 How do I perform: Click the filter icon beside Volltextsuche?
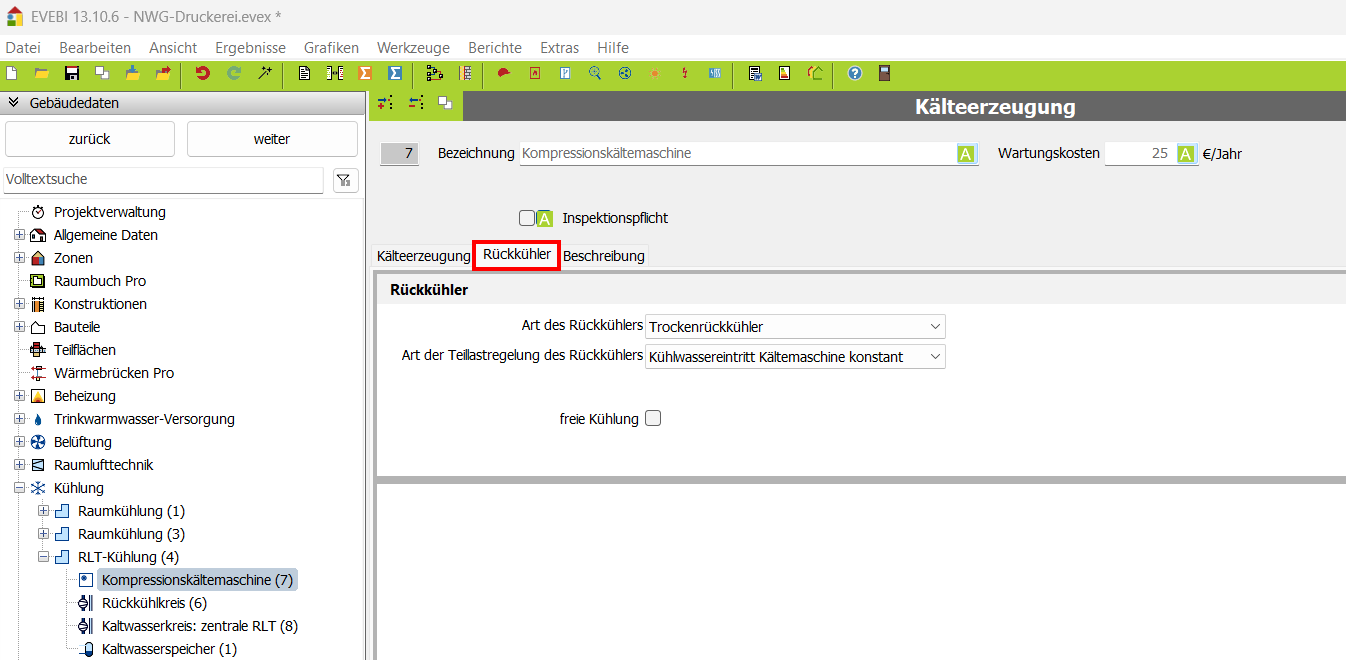(x=345, y=180)
